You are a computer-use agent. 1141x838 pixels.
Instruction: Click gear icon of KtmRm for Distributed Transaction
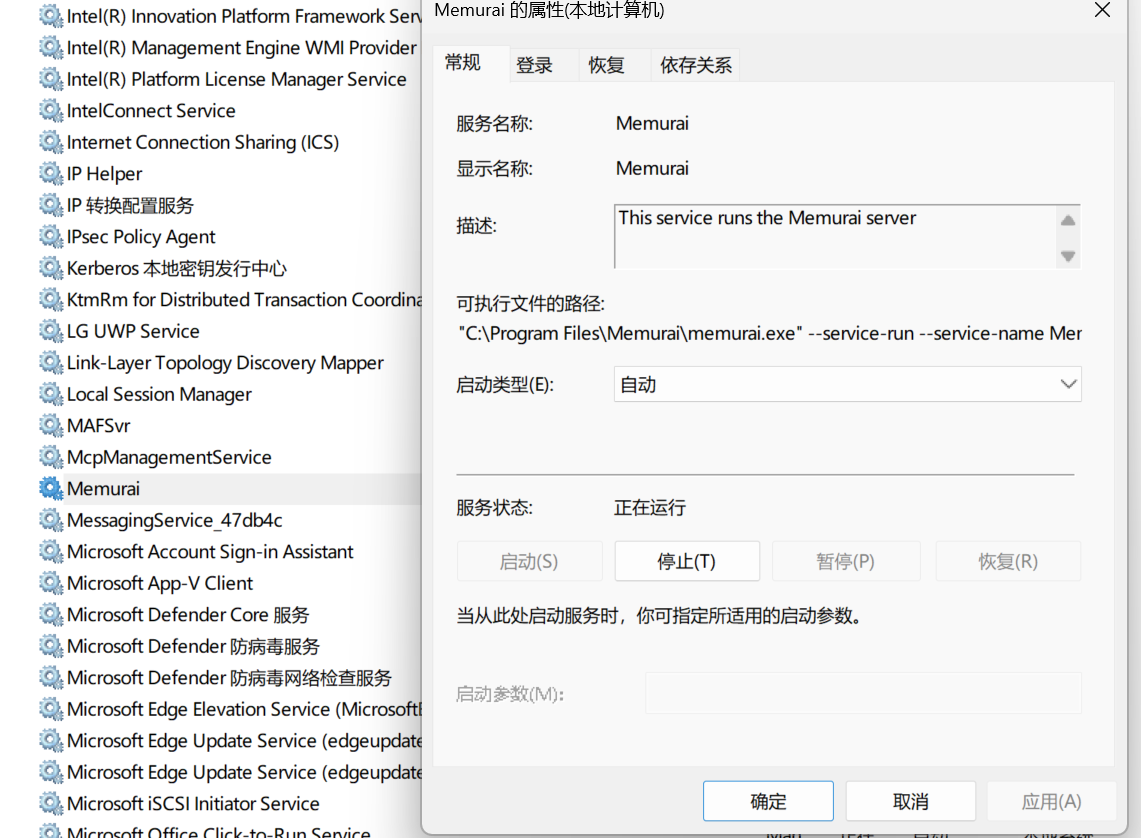(51, 300)
